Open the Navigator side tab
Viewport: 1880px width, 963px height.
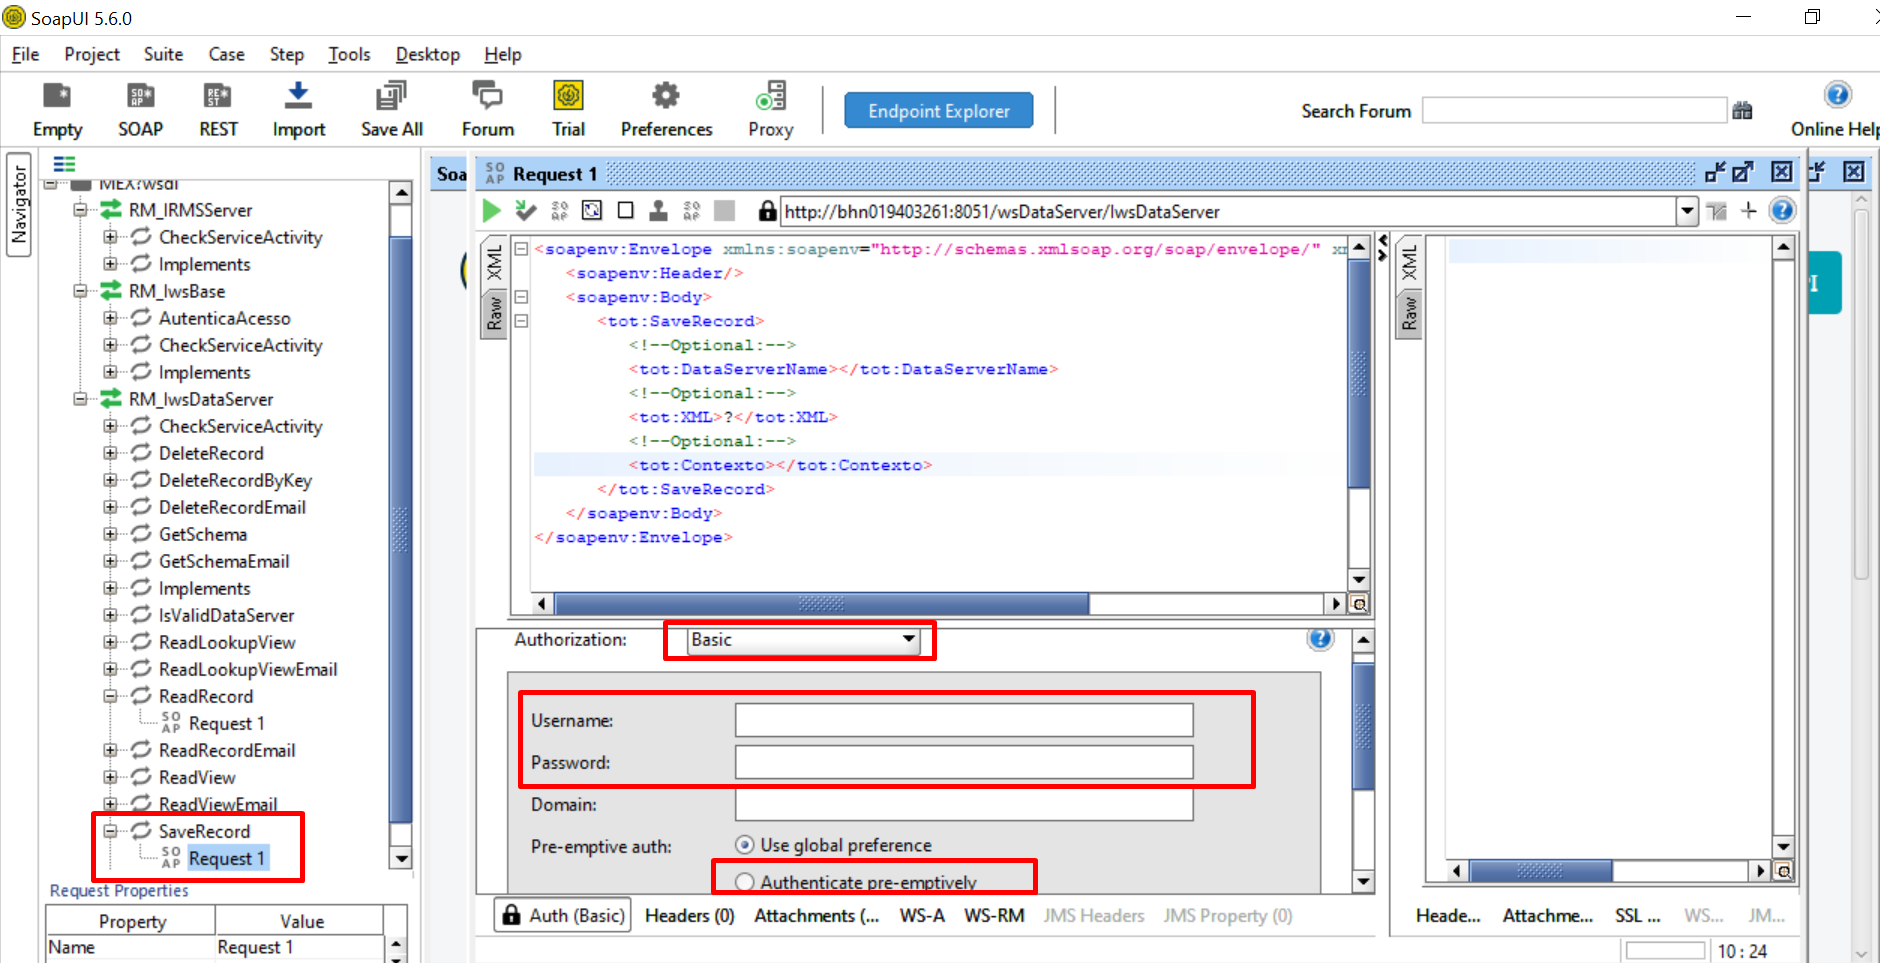pos(19,204)
